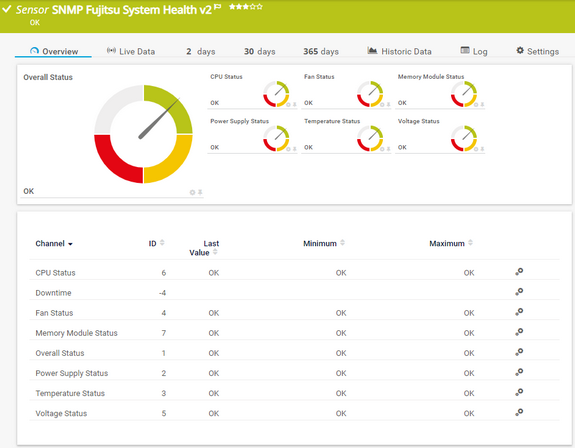
Task: Sort table by Minimum column
Action: pyautogui.click(x=324, y=243)
